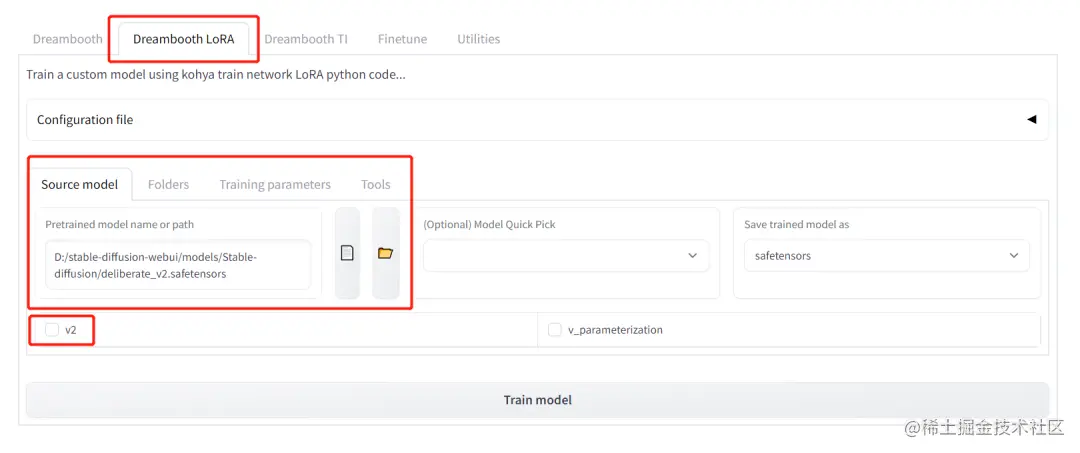Click the kohya train network description text
Viewport: 1080px width, 453px height.
216,74
